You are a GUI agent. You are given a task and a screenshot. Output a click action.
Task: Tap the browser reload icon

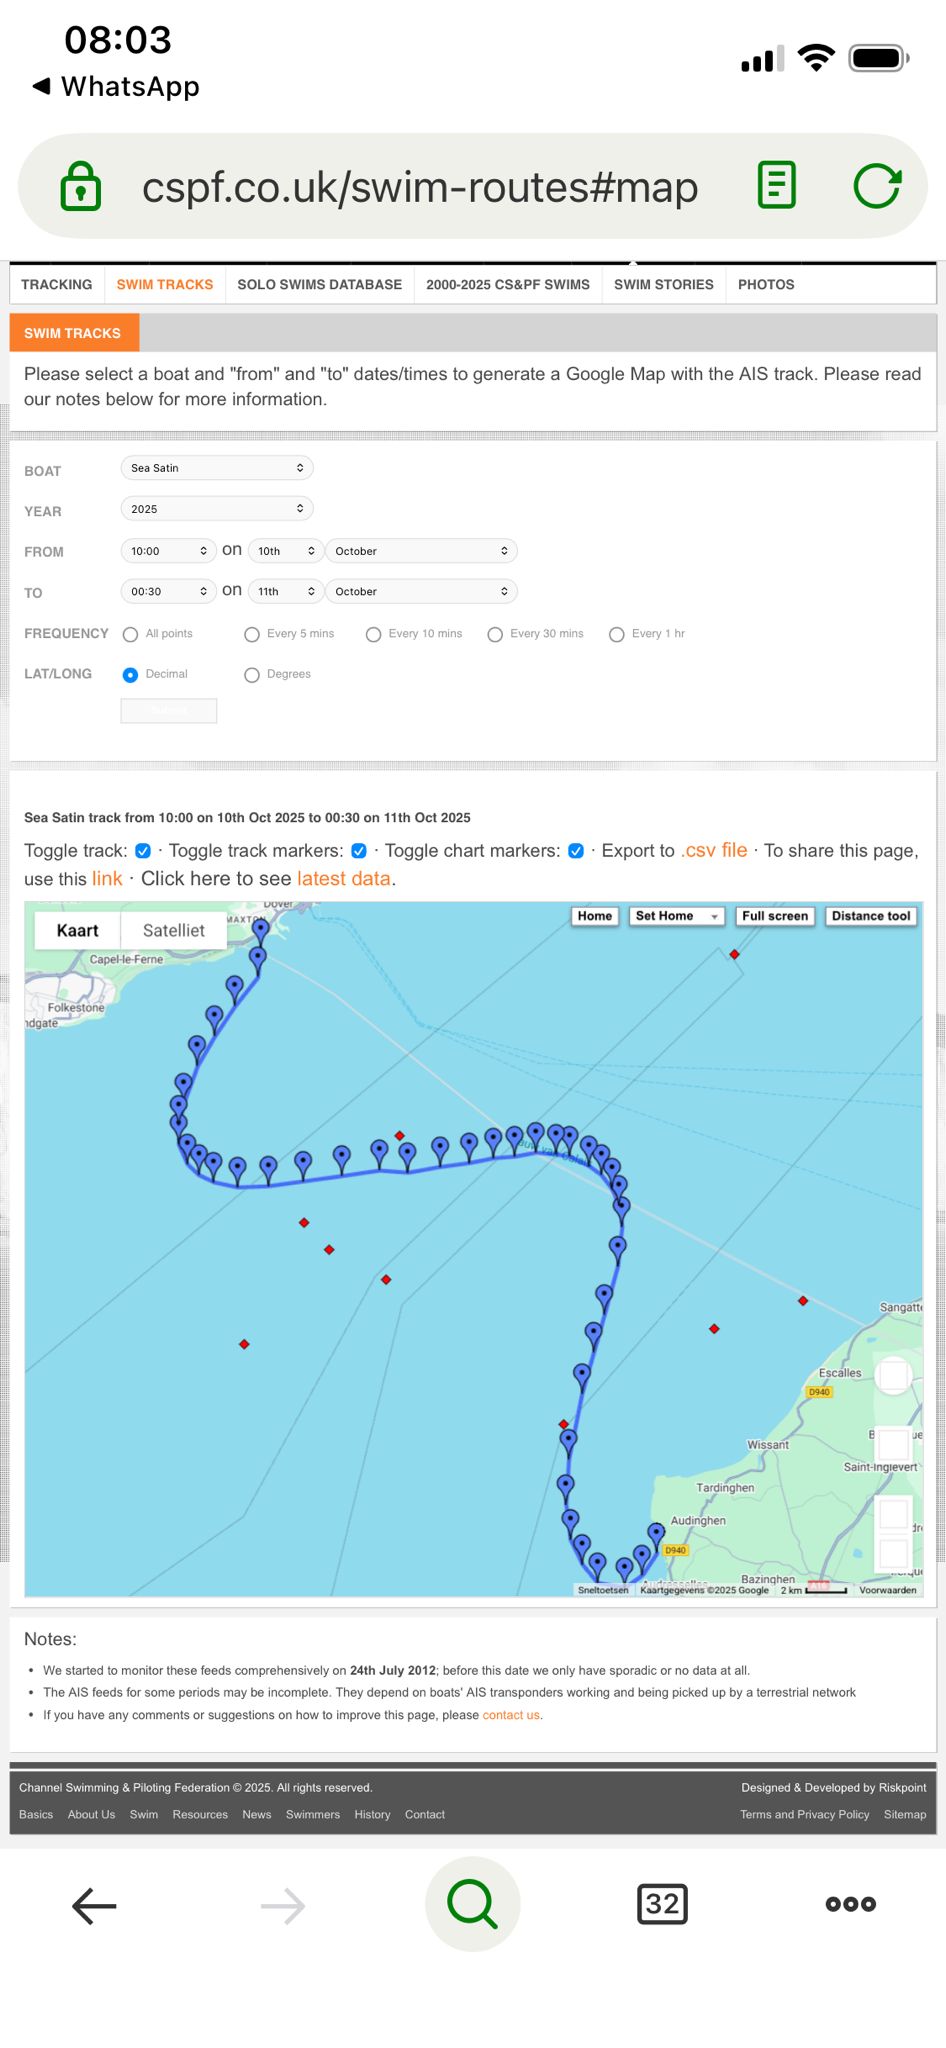coord(877,186)
